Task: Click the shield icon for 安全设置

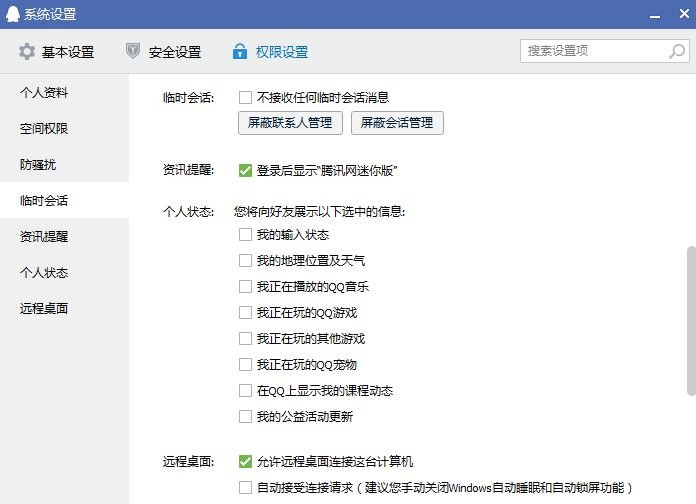Action: pyautogui.click(x=133, y=51)
